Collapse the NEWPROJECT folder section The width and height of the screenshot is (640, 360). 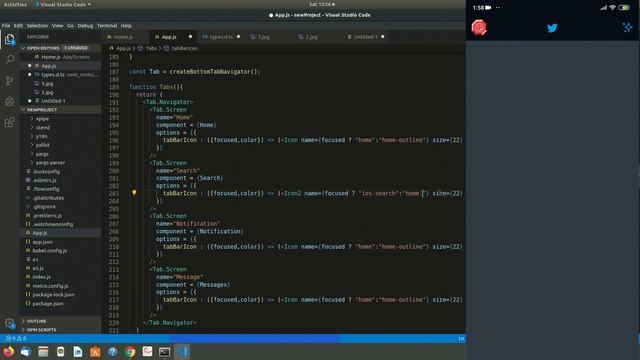[60, 110]
